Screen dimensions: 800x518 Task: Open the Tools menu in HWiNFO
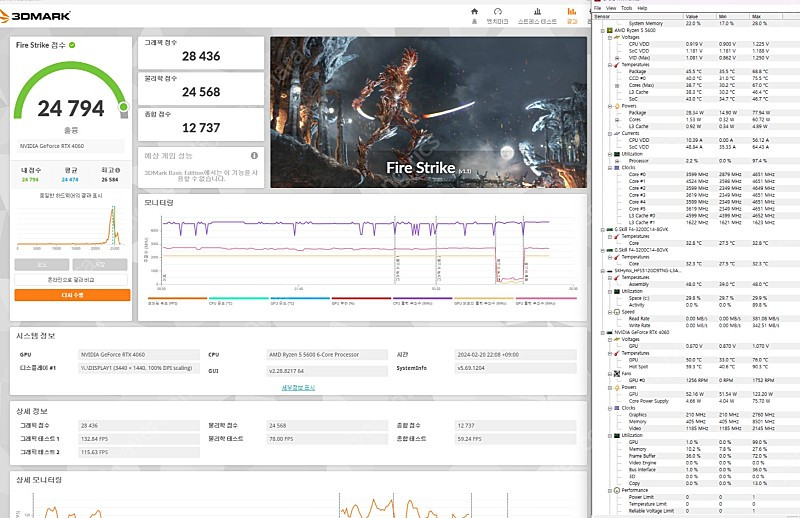pos(627,8)
